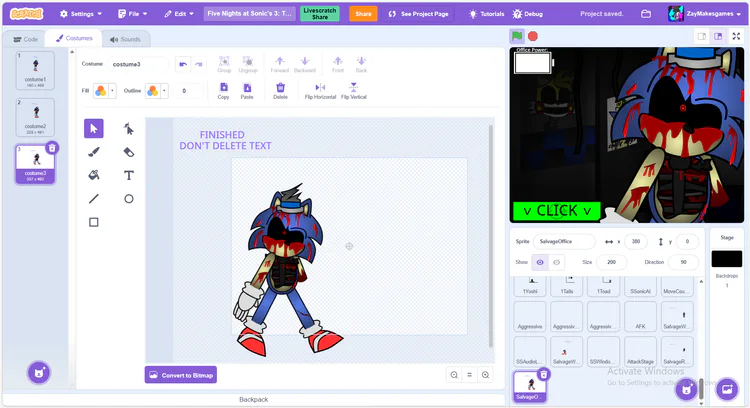Copy the selected costume shape
Viewport: 750px width, 408px height.
[223, 91]
